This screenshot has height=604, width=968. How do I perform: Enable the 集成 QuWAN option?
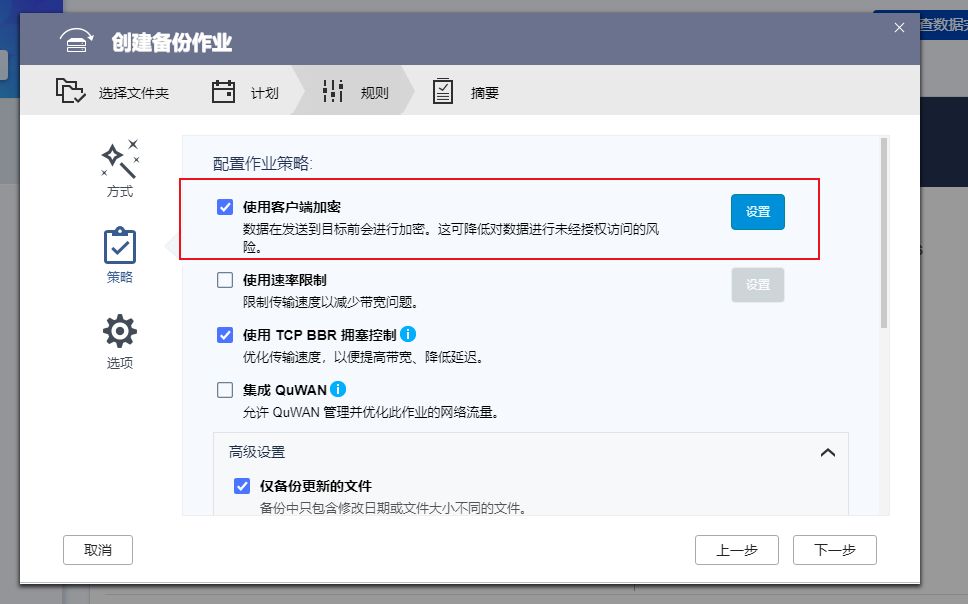(x=225, y=390)
